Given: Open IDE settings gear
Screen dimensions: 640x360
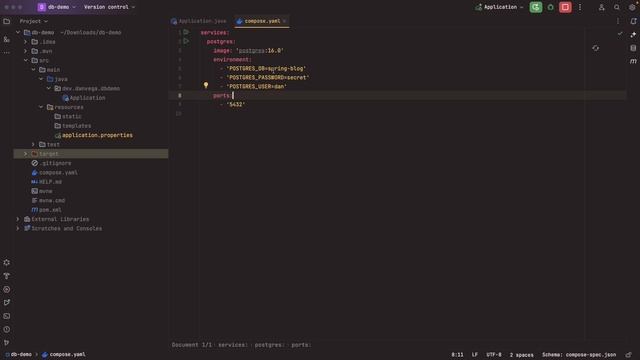Looking at the screenshot, I should (632, 7).
